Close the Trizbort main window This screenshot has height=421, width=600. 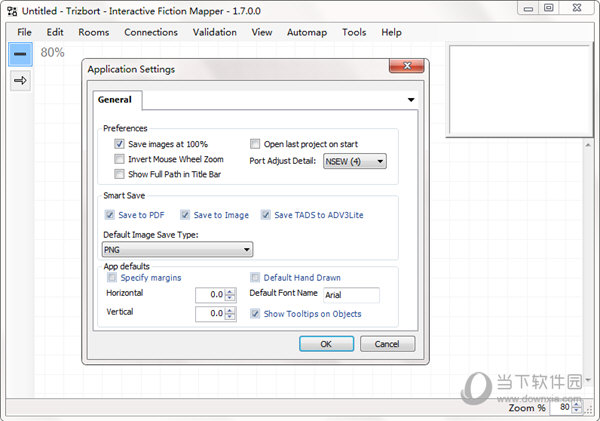click(577, 8)
